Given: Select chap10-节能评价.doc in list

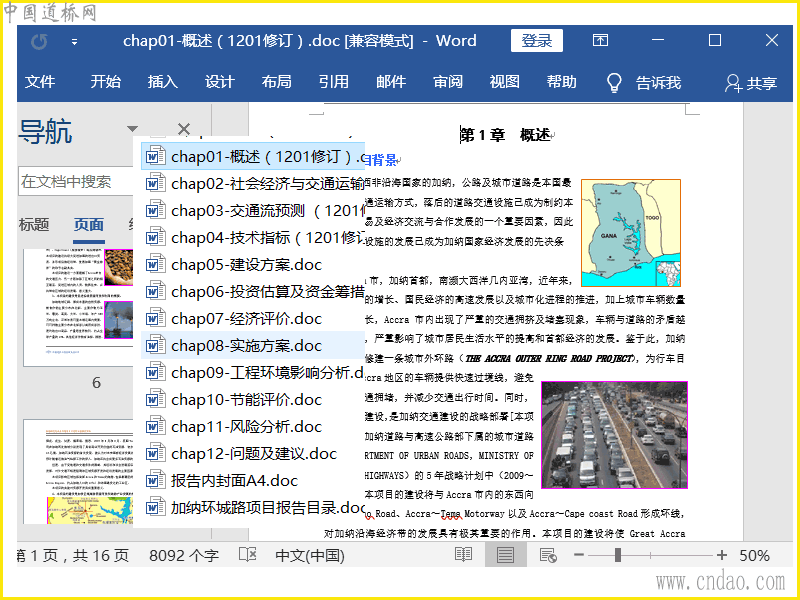Looking at the screenshot, I should tap(253, 399).
